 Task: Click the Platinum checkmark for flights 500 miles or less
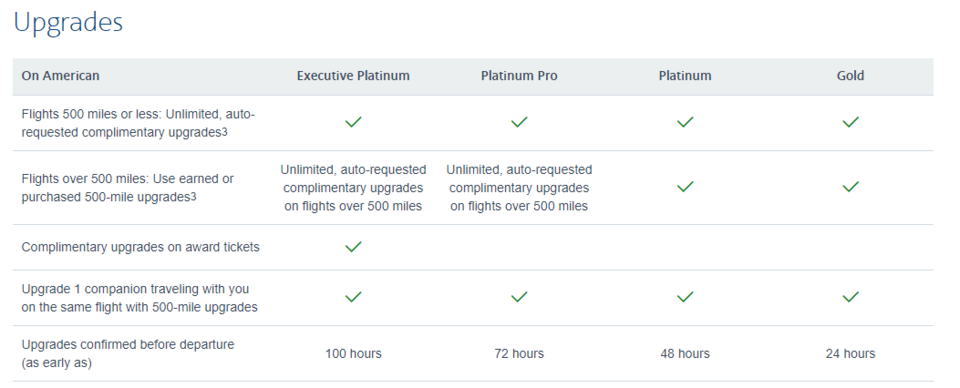[685, 122]
